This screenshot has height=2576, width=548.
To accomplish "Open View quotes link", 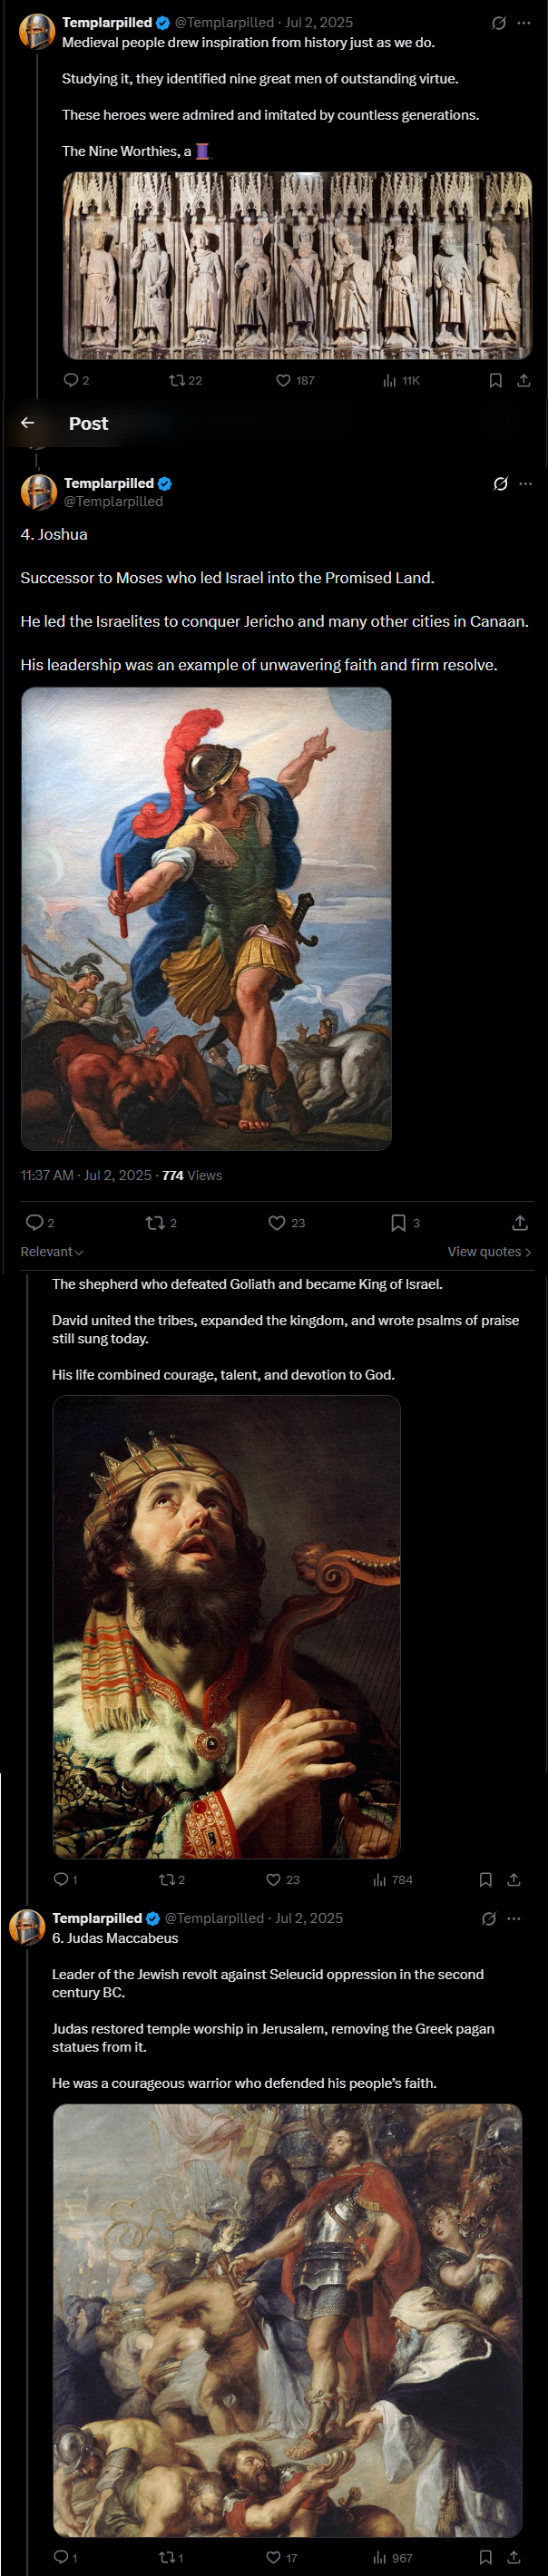I will pyautogui.click(x=489, y=1252).
